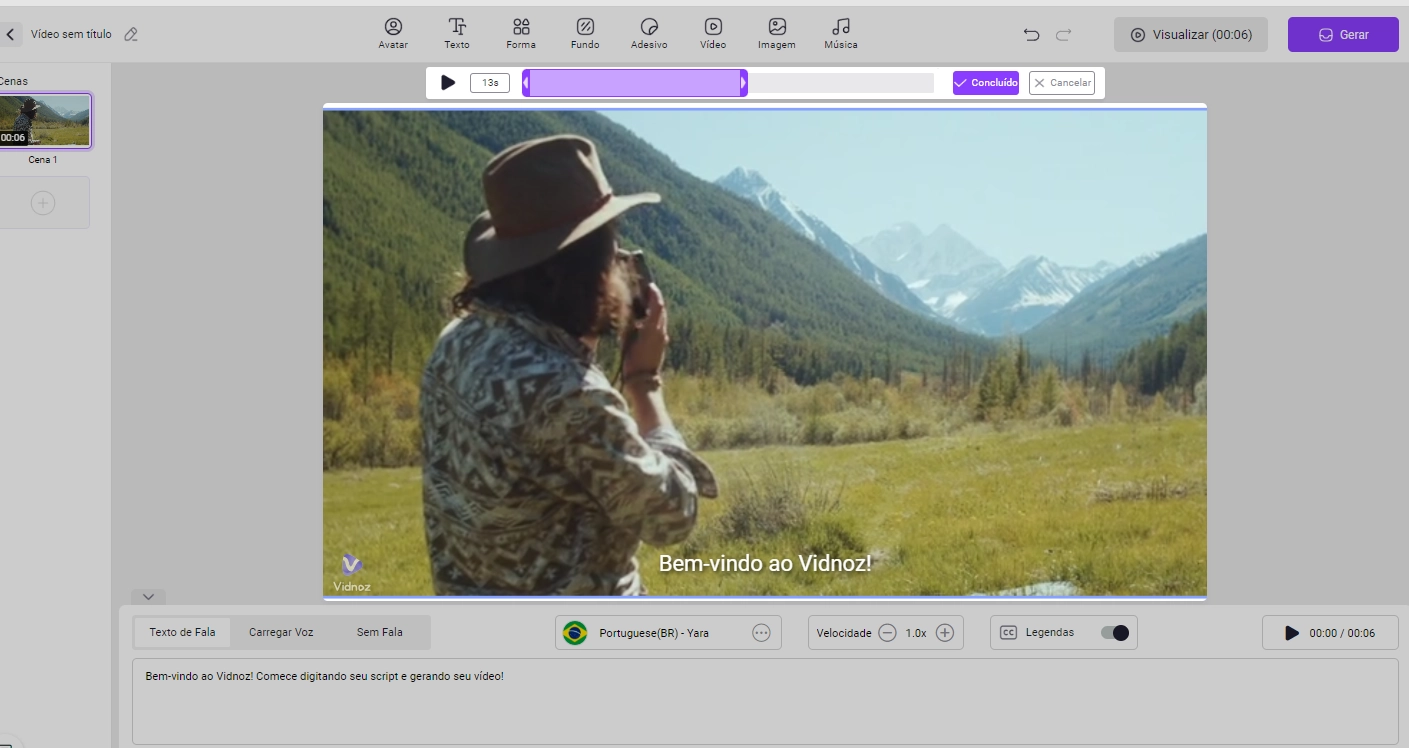Edit the video title with pencil icon
The image size is (1409, 748).
click(x=131, y=34)
